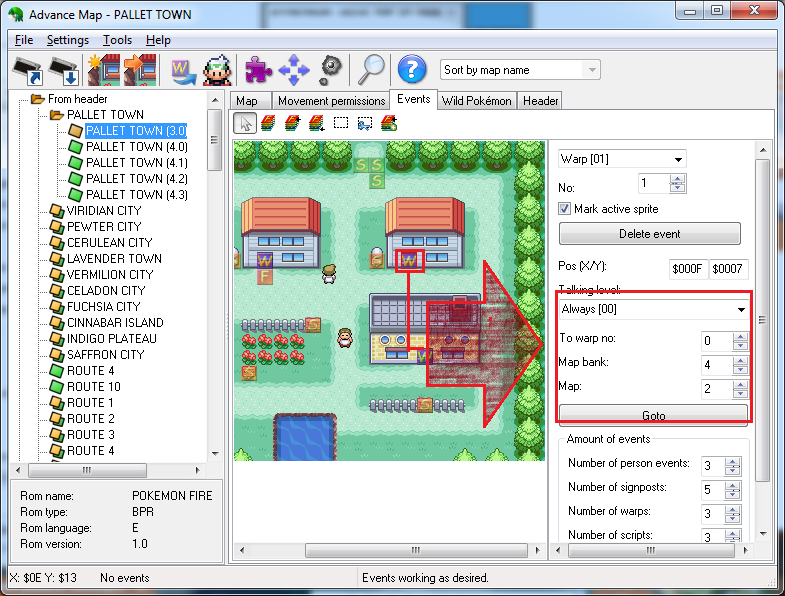Click the Load ROM toolbar icon

(25, 70)
